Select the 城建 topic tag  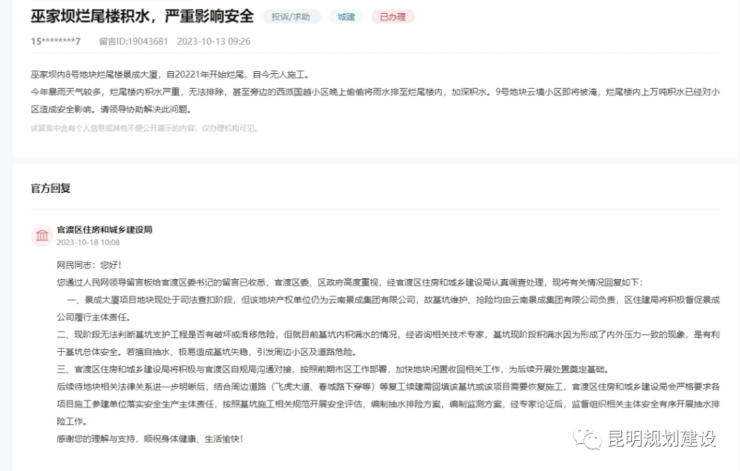(345, 17)
